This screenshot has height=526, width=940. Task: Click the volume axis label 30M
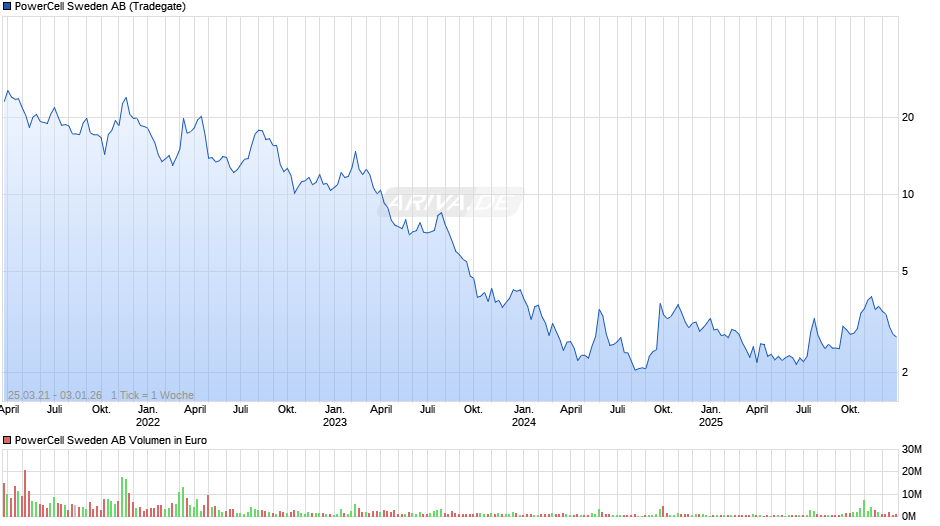[912, 449]
